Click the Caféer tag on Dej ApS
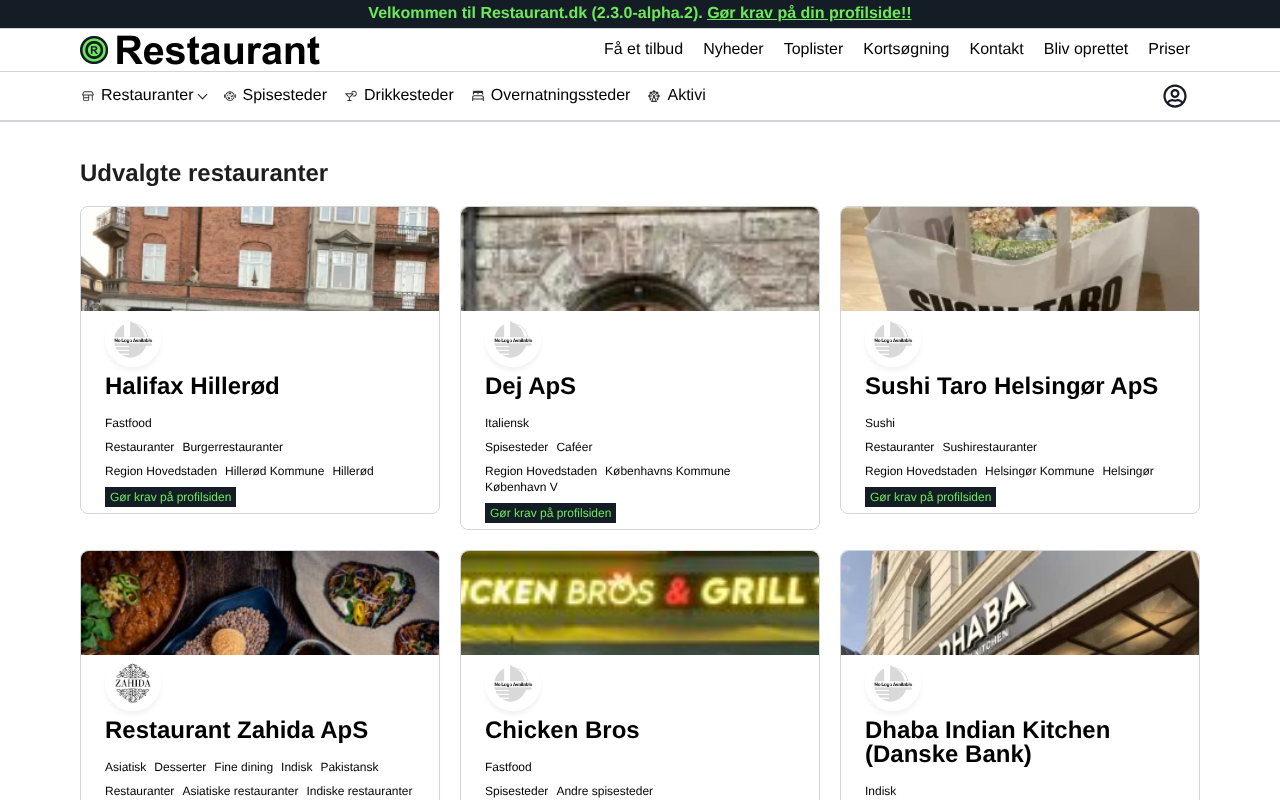 click(574, 447)
